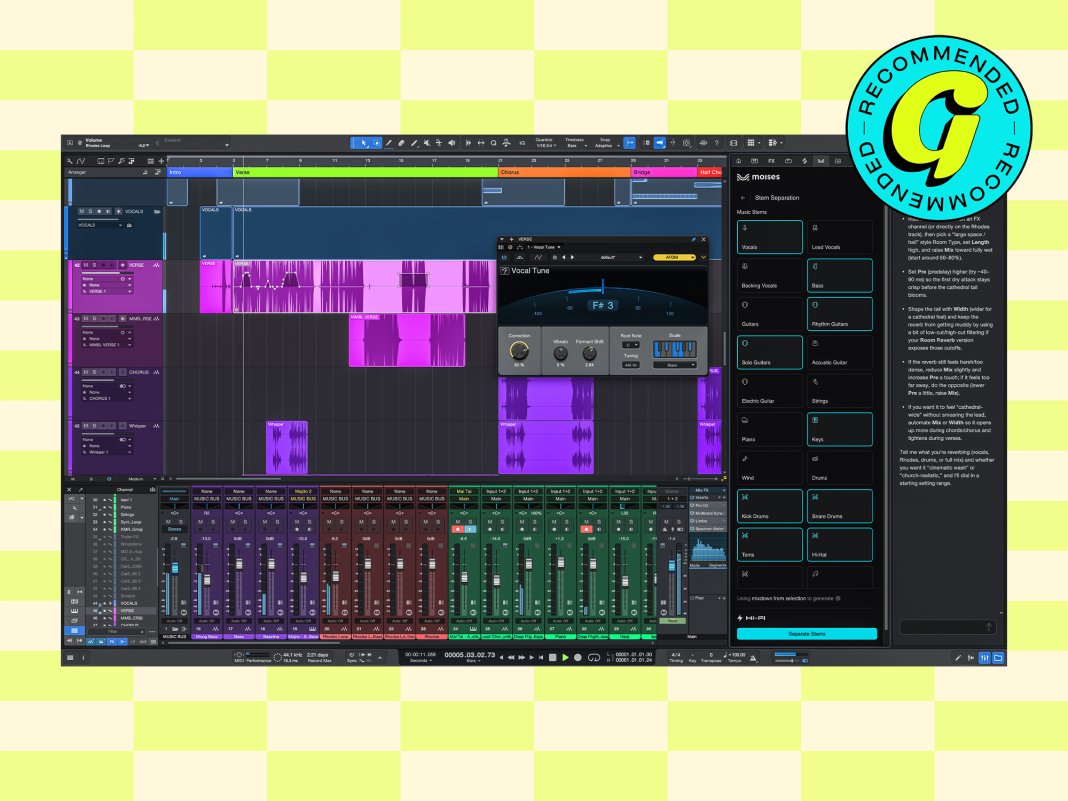This screenshot has width=1068, height=801.
Task: Solo the VOCALS folder track
Action: (90, 211)
